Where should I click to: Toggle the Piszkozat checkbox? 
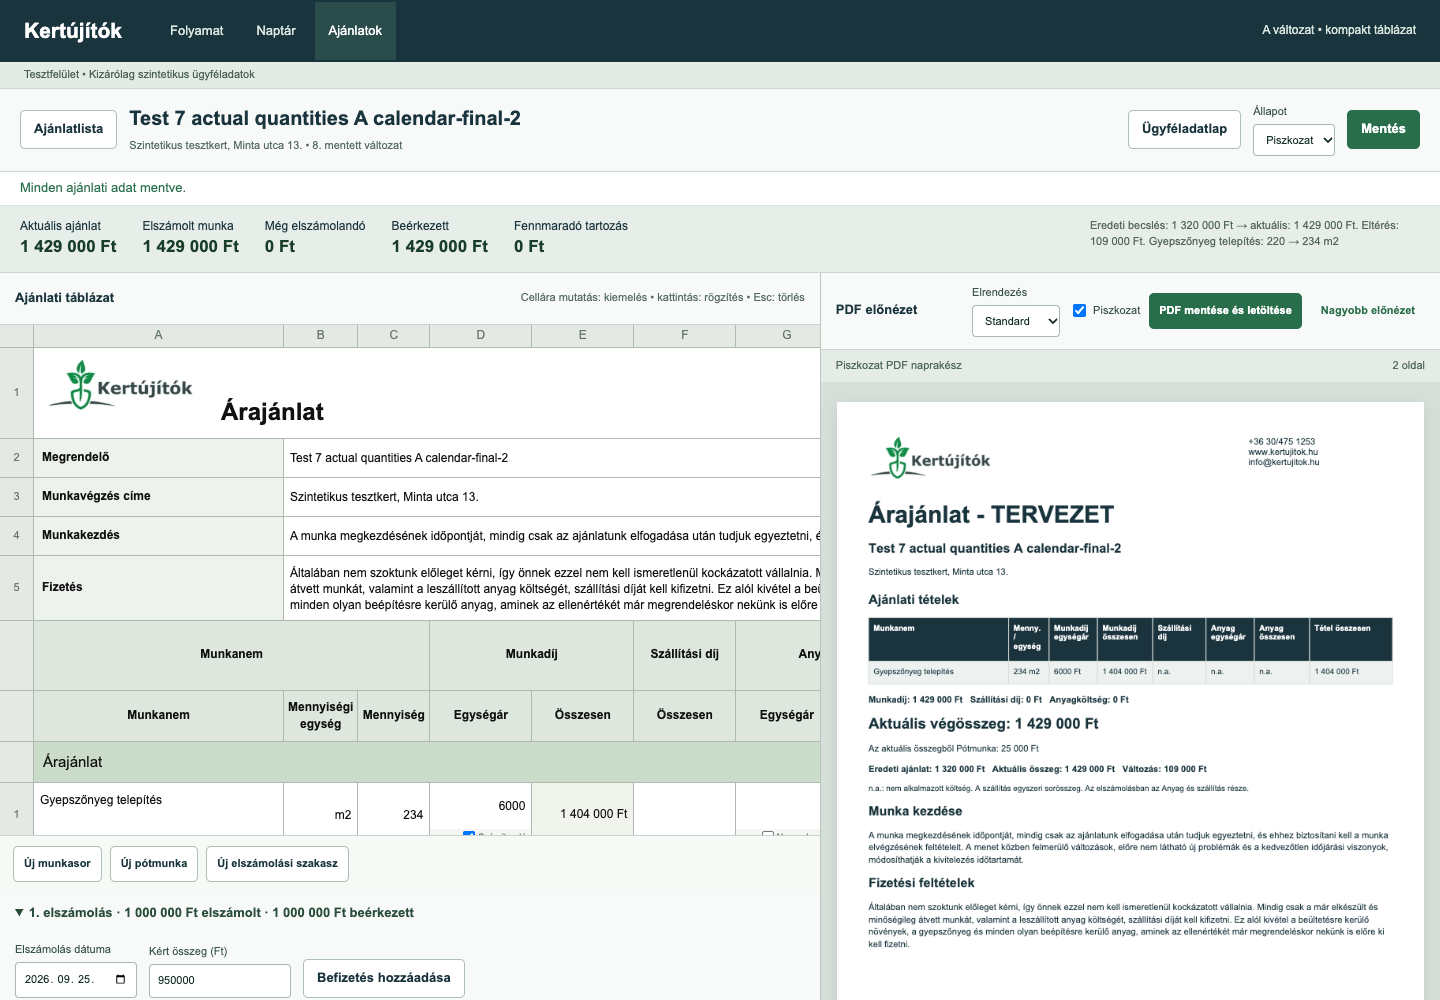[x=1080, y=310]
